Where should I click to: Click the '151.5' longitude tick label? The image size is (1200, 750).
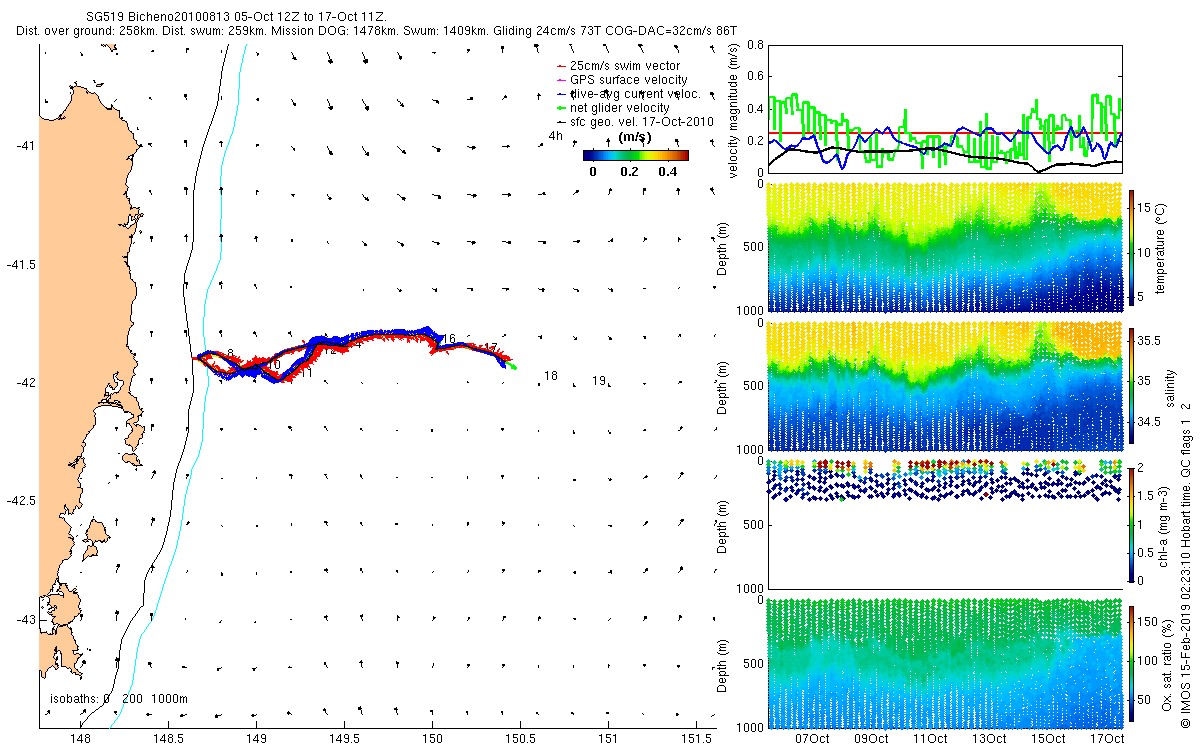pyautogui.click(x=696, y=738)
